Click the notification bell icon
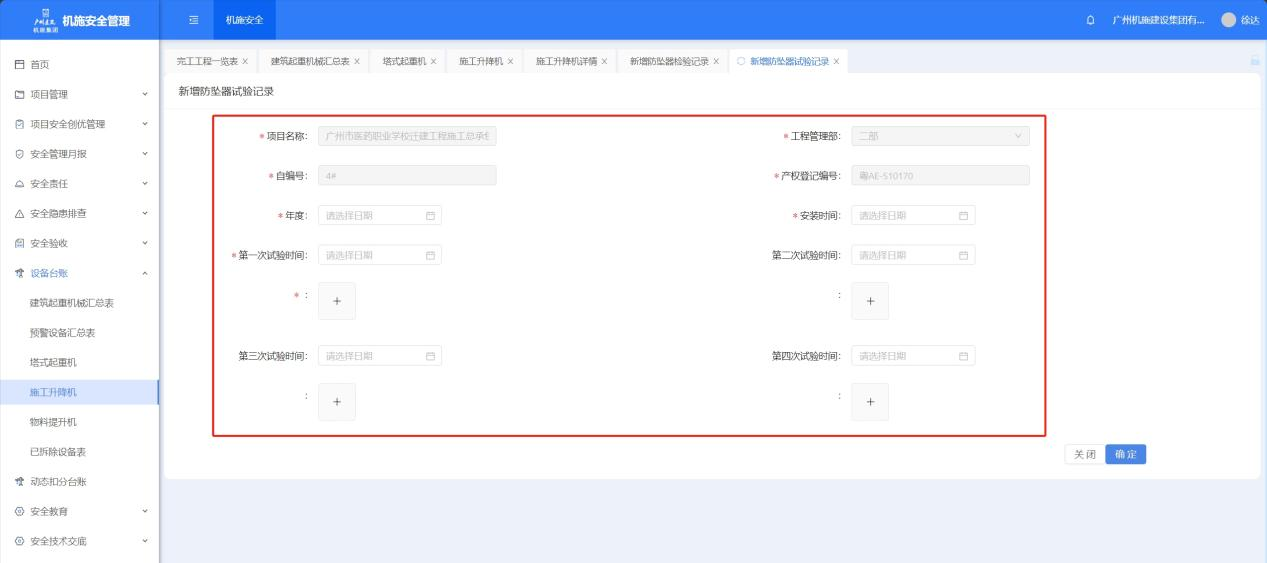 (1090, 21)
